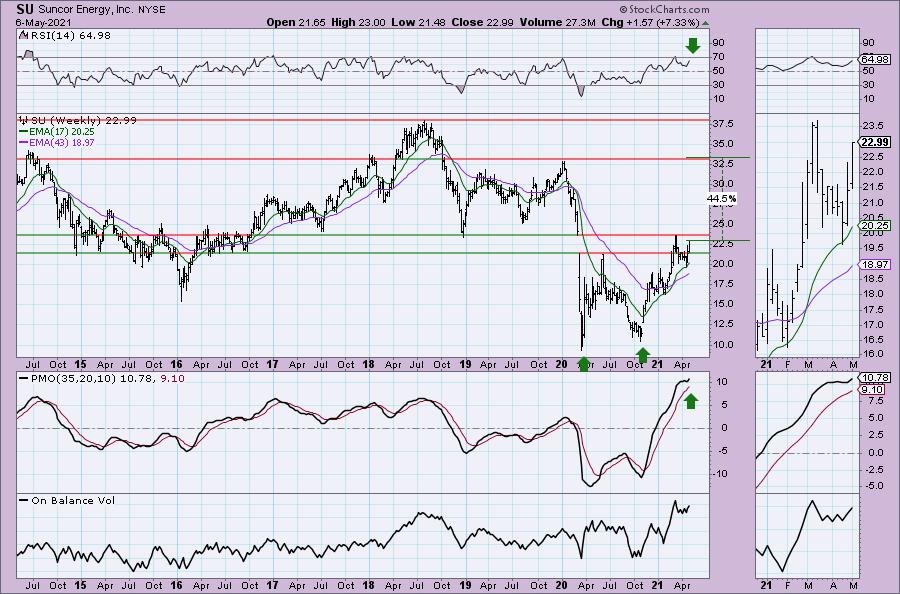Screen dimensions: 900x594
Task: Click the Chg +1.57 (+7.33%) value
Action: [650, 22]
